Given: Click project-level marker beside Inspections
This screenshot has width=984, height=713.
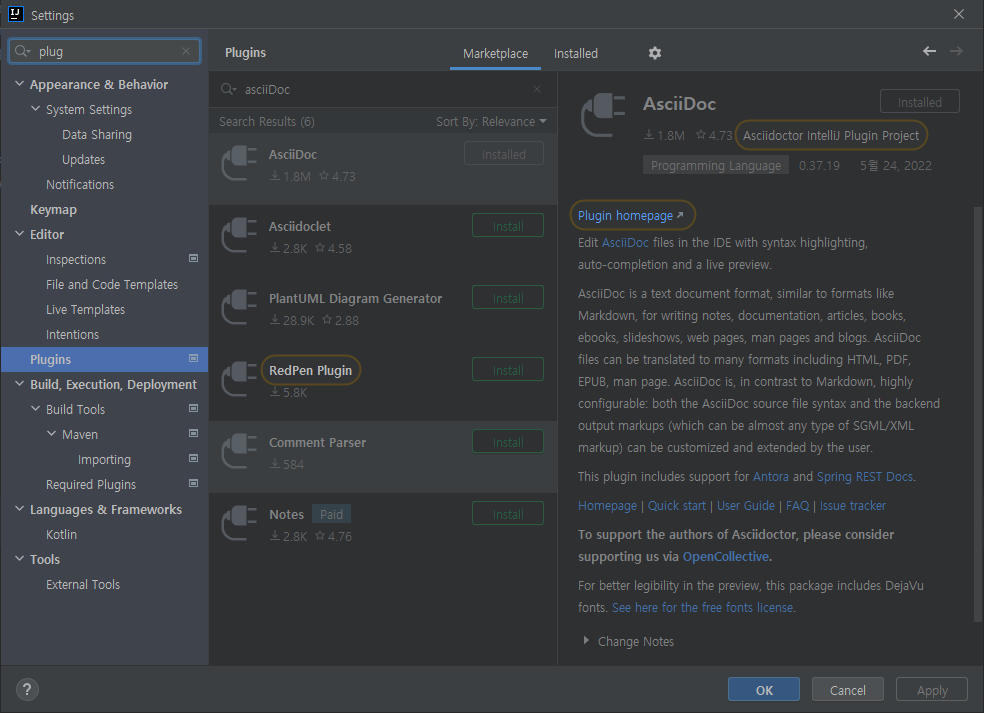Looking at the screenshot, I should [x=193, y=259].
